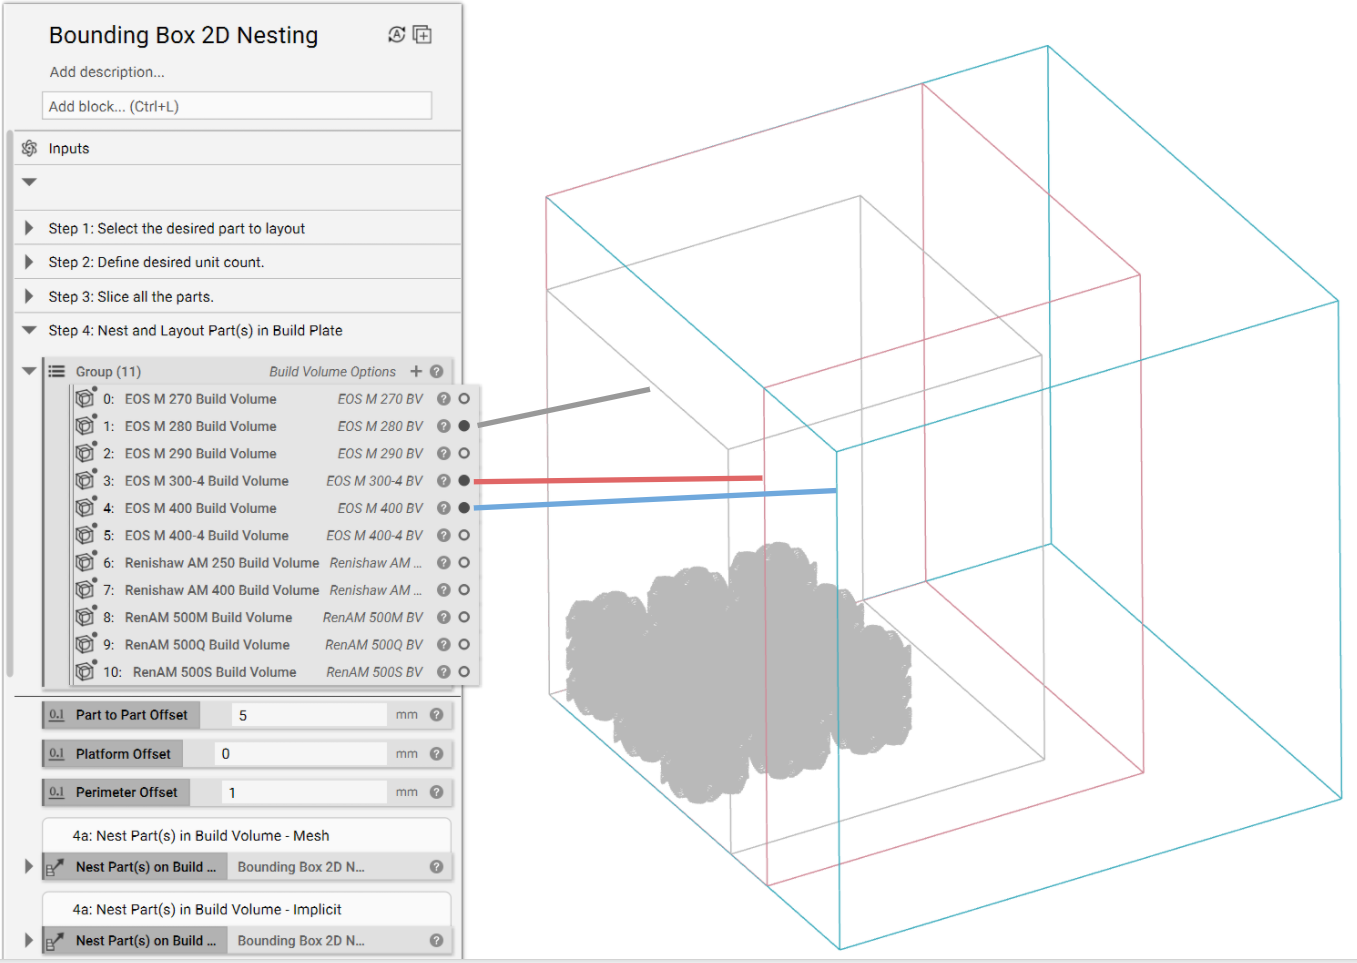Open help for Platform Offset
This screenshot has height=963, width=1357.
(437, 753)
